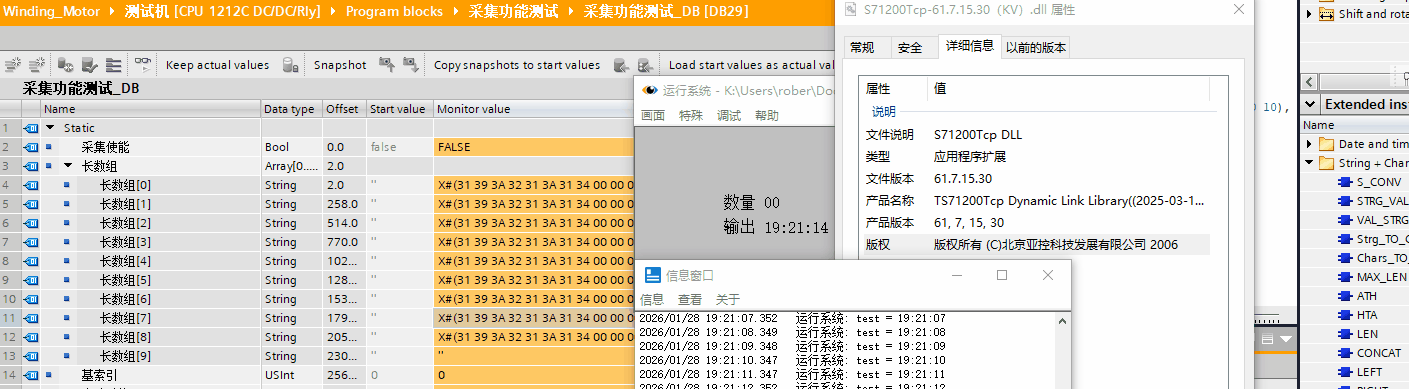The height and width of the screenshot is (389, 1409).
Task: Open the 画面 menu in 运行系统 window
Action: pos(653,115)
